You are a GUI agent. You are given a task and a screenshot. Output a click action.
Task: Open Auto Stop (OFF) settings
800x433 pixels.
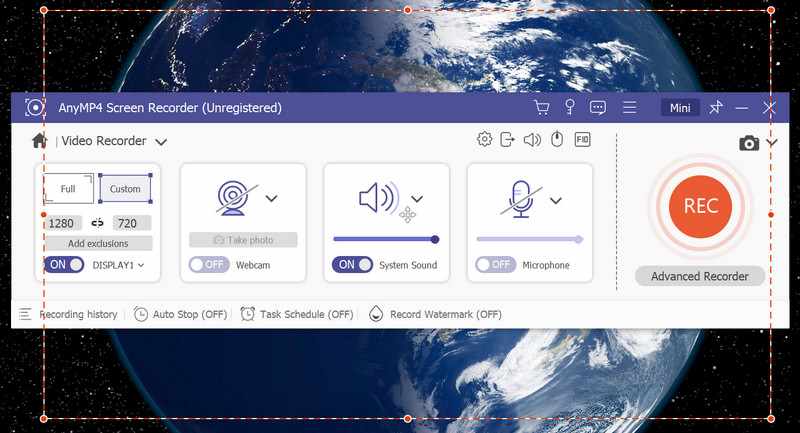190,314
